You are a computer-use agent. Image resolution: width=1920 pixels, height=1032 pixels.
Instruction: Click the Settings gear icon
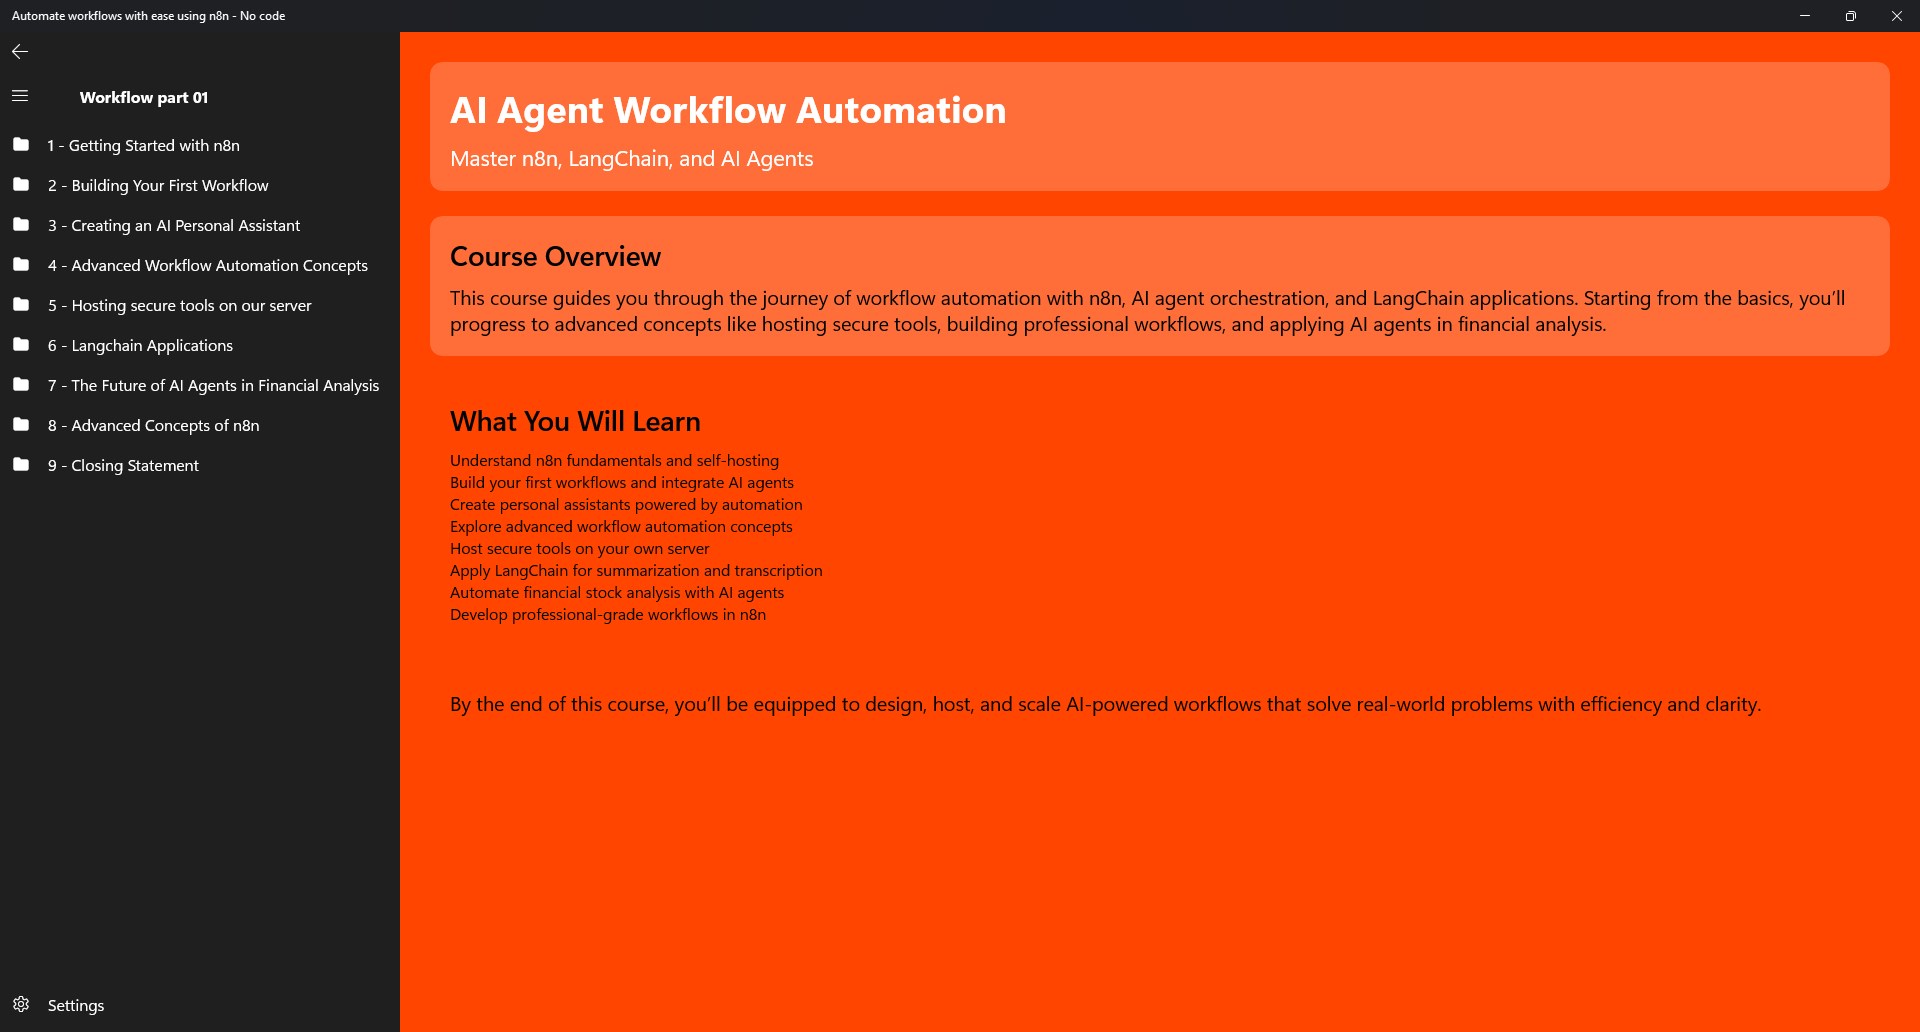(20, 1005)
